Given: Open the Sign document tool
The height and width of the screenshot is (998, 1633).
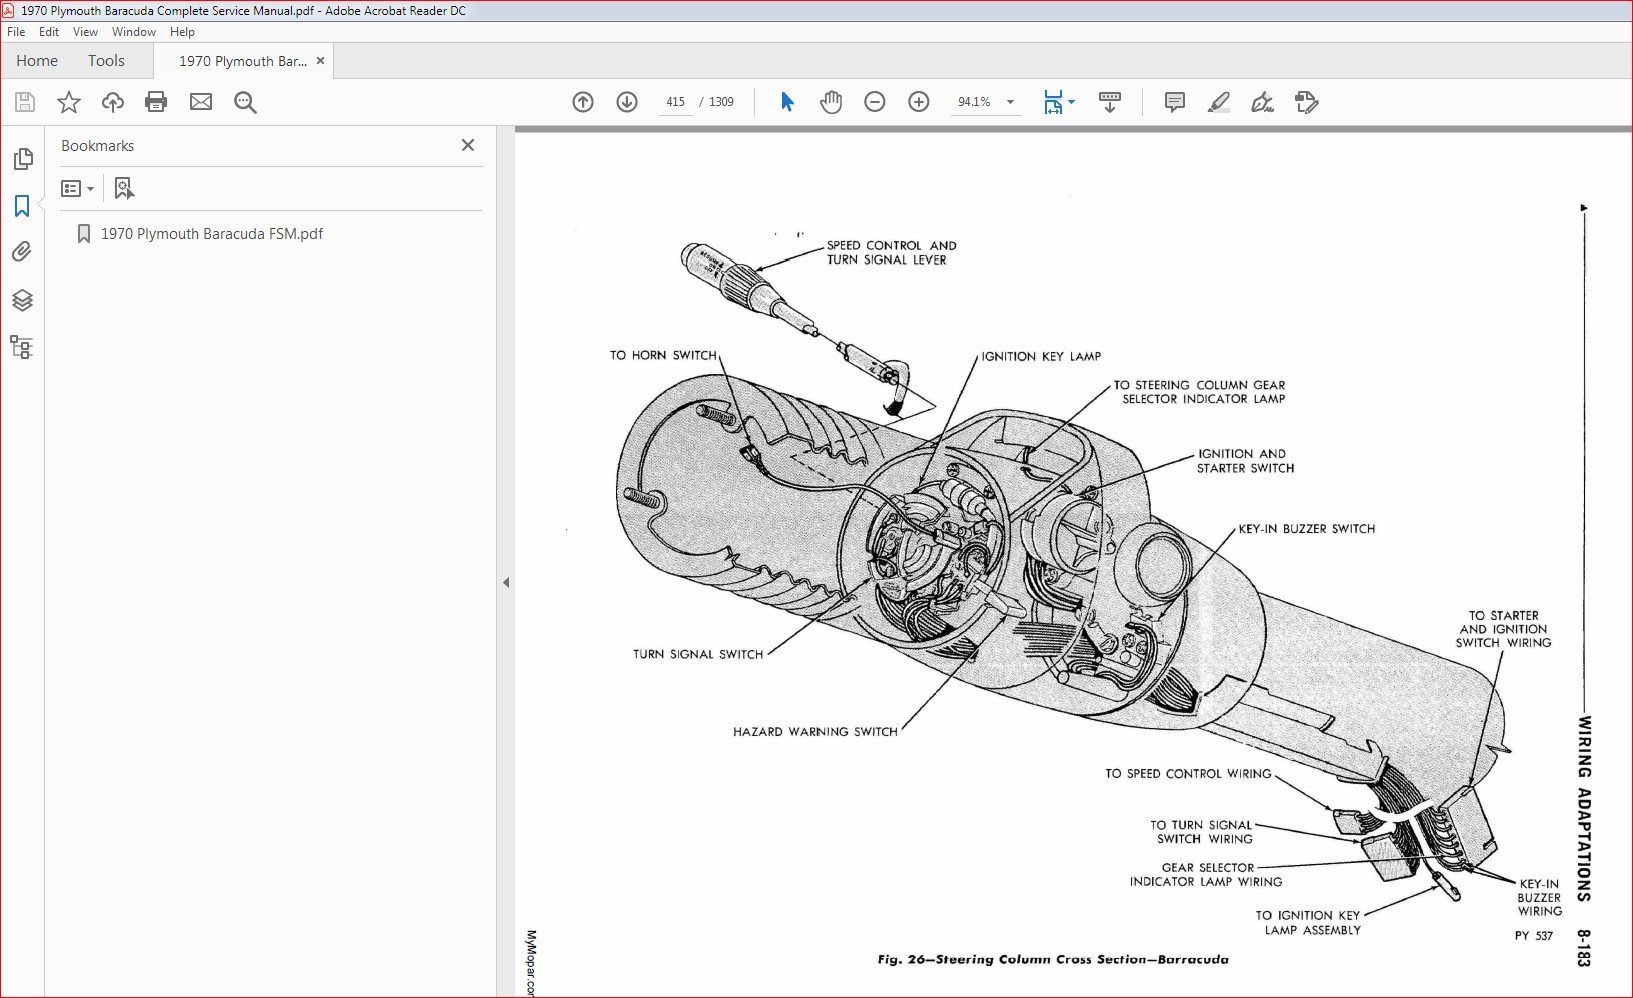Looking at the screenshot, I should click(1263, 102).
